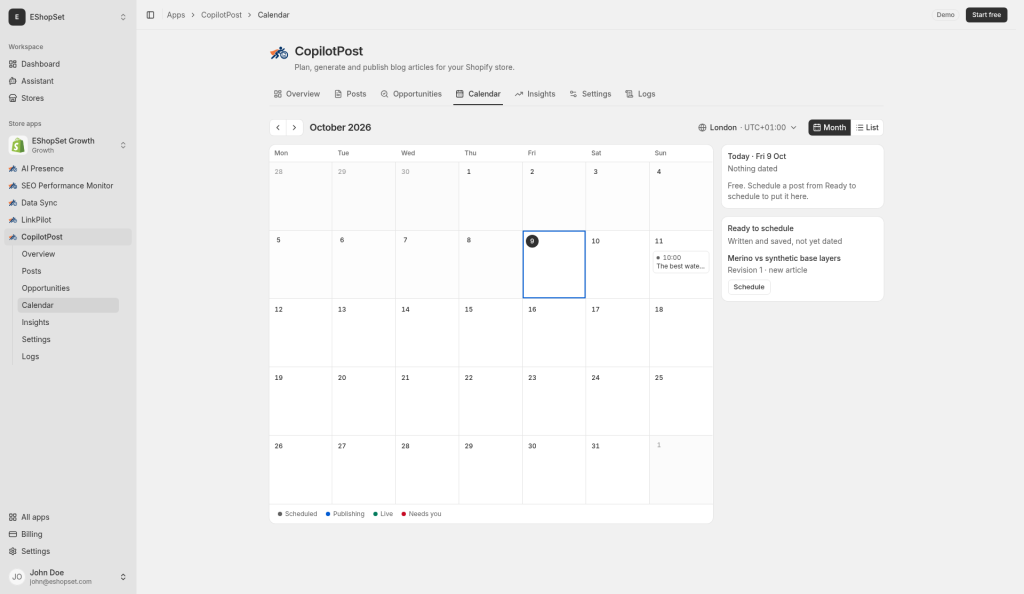Click the CopilotPost breadcrumb link
The height and width of the screenshot is (594, 1024).
tap(221, 15)
